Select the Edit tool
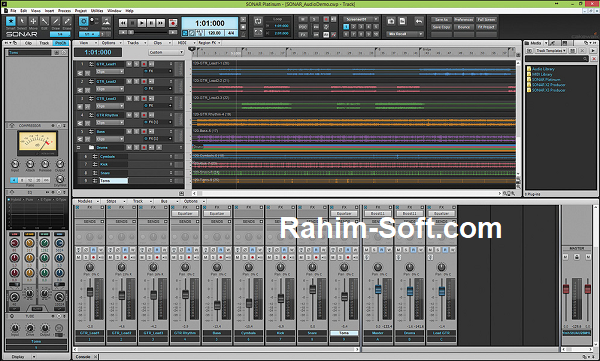This screenshot has height=361, width=600. click(x=44, y=21)
